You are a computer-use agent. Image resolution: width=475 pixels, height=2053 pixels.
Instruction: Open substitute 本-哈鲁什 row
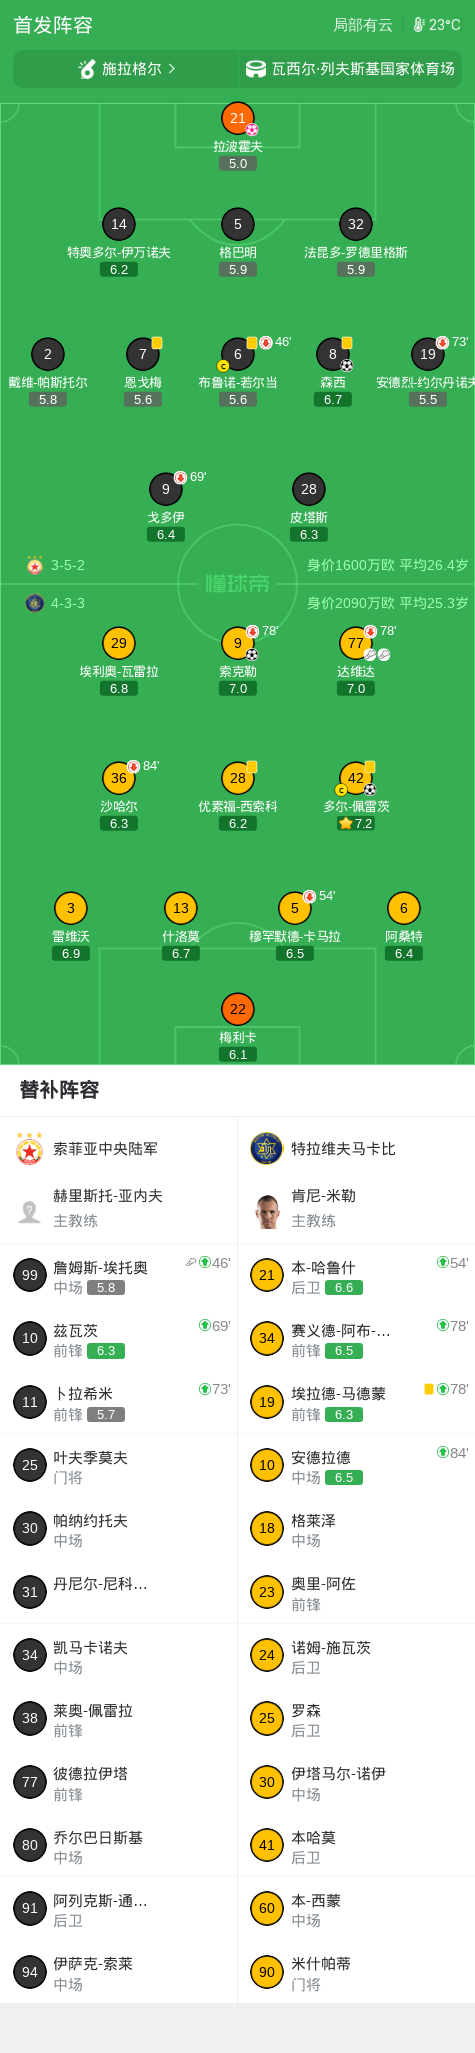pos(356,1275)
